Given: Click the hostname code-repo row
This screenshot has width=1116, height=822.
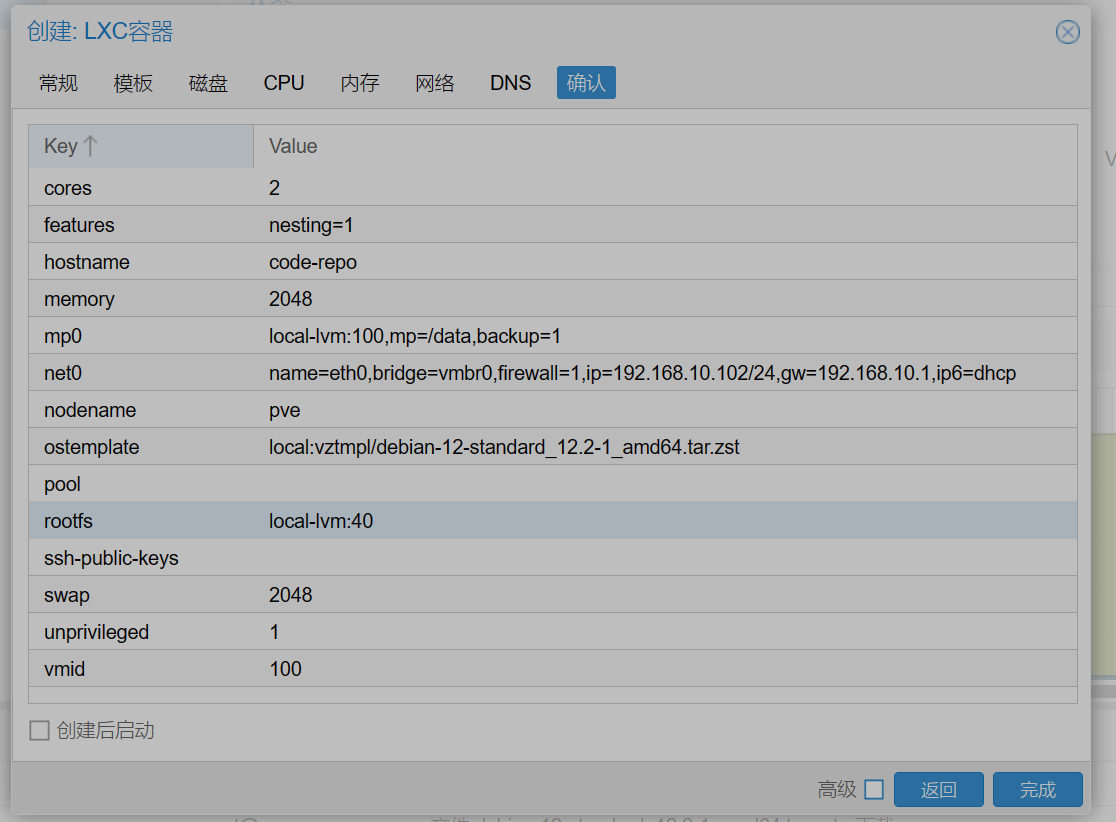Looking at the screenshot, I should click(552, 261).
